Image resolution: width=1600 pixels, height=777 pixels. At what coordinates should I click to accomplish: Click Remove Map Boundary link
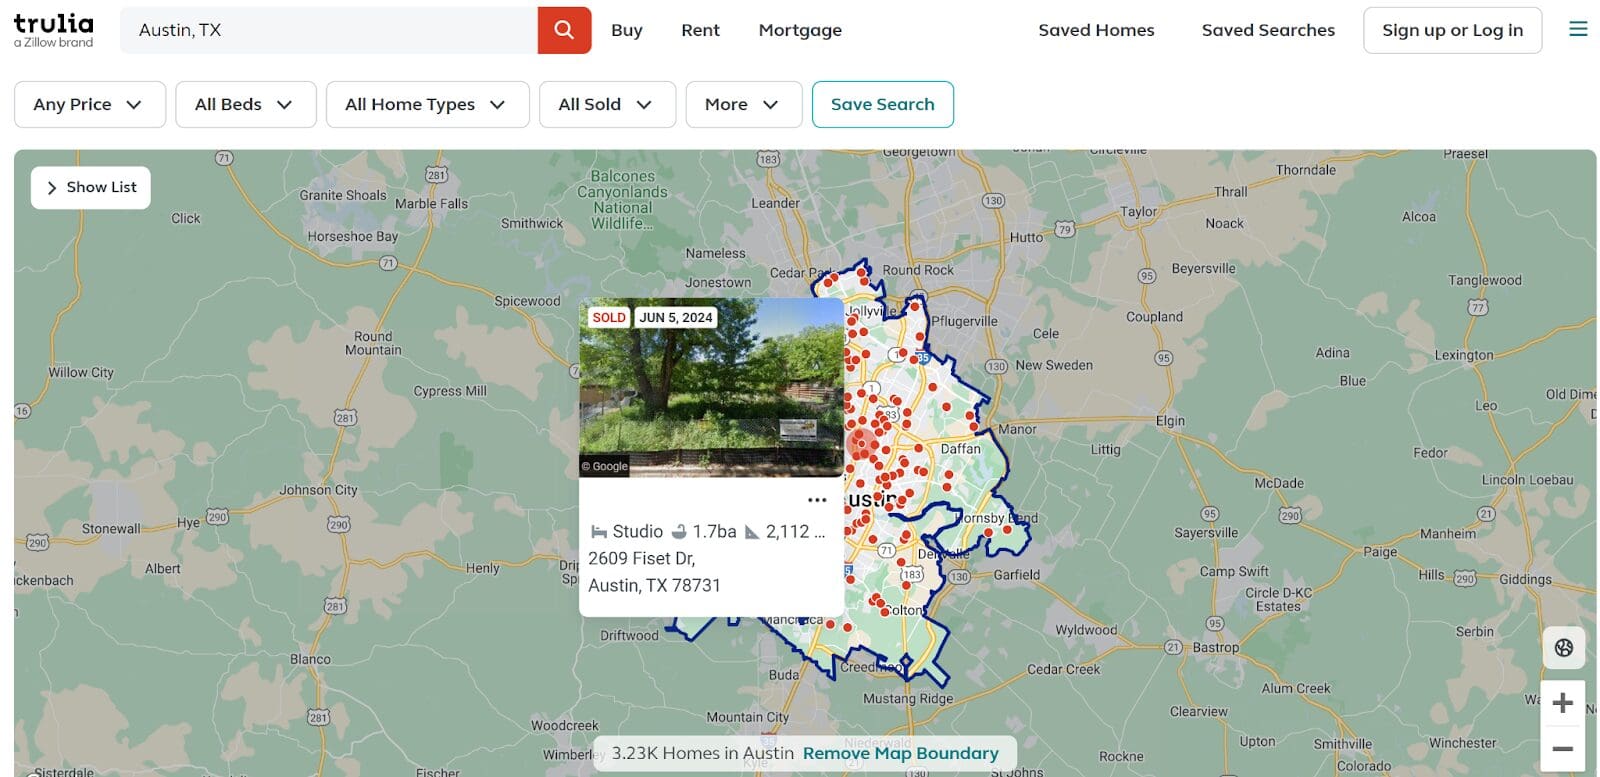click(900, 753)
